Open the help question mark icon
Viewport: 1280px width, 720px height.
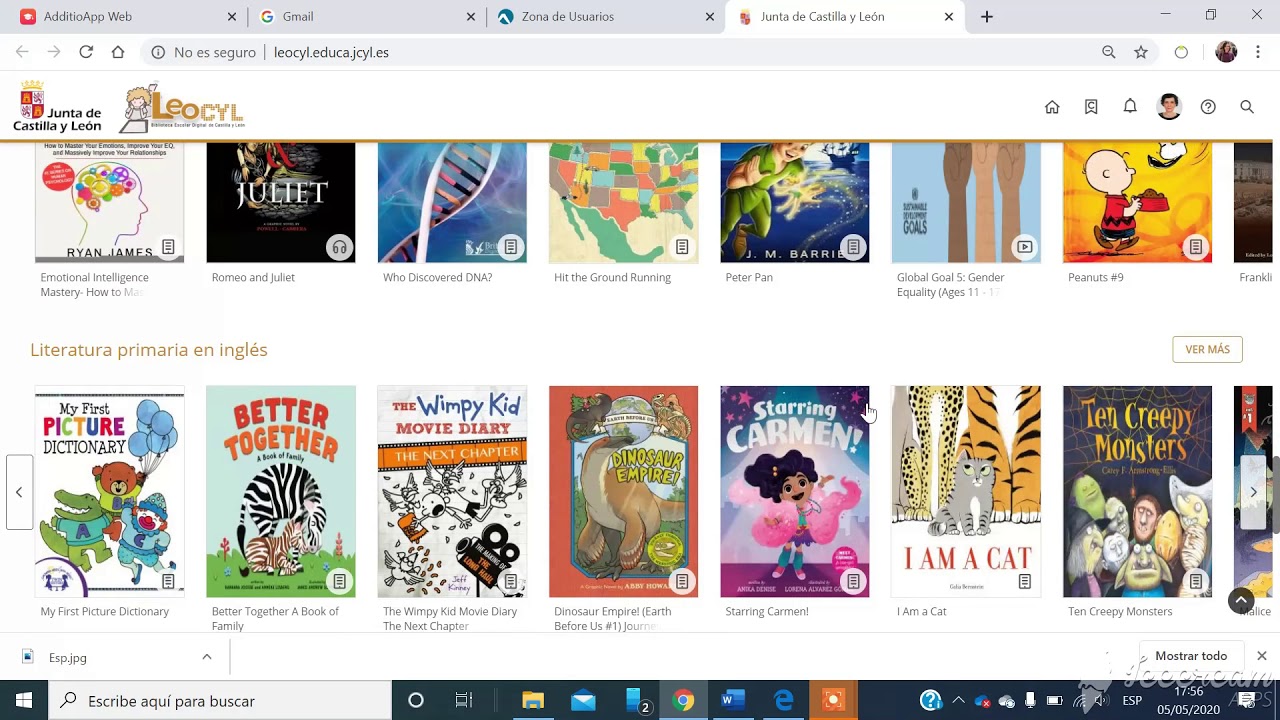click(x=1208, y=107)
